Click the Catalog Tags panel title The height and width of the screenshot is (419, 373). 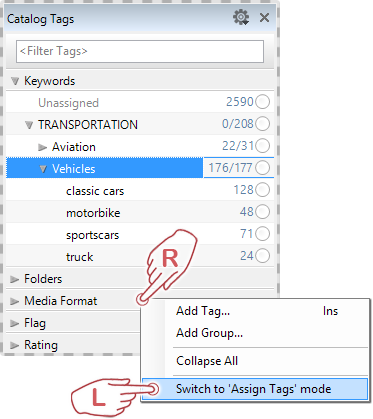click(x=40, y=19)
